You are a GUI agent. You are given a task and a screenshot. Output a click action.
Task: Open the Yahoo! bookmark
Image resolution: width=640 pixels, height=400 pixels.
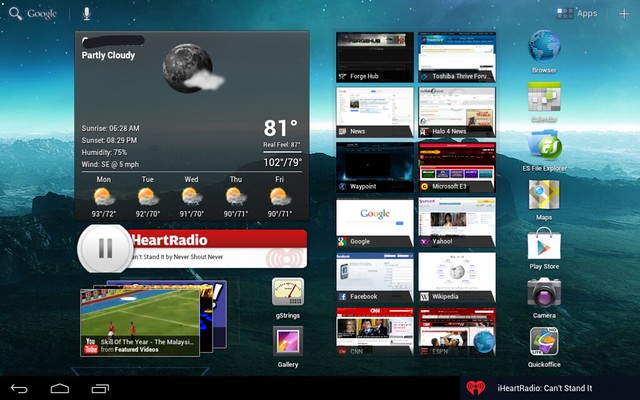457,222
